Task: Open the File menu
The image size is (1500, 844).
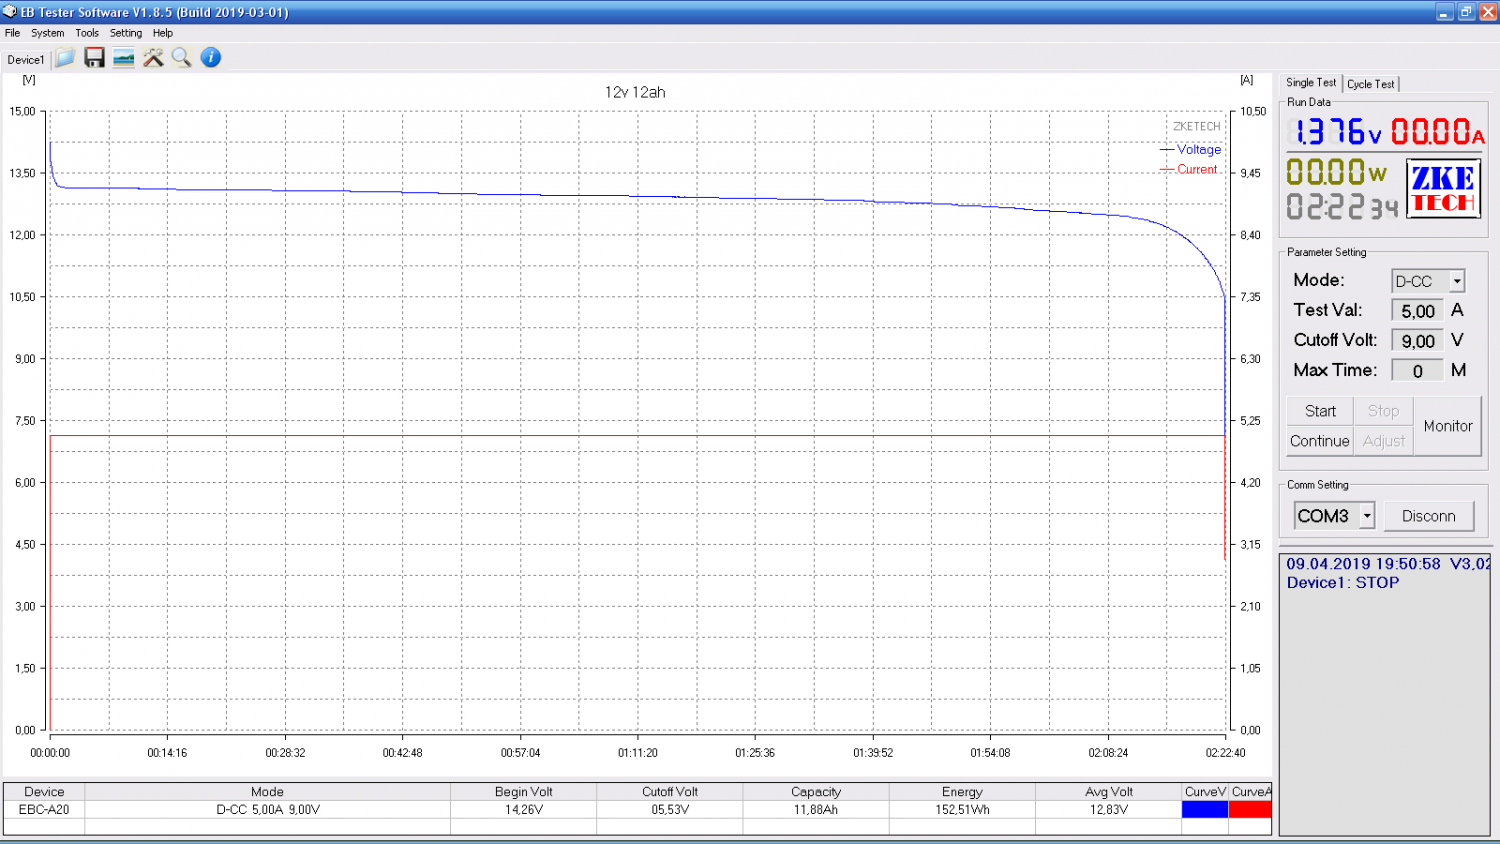Action: 12,33
